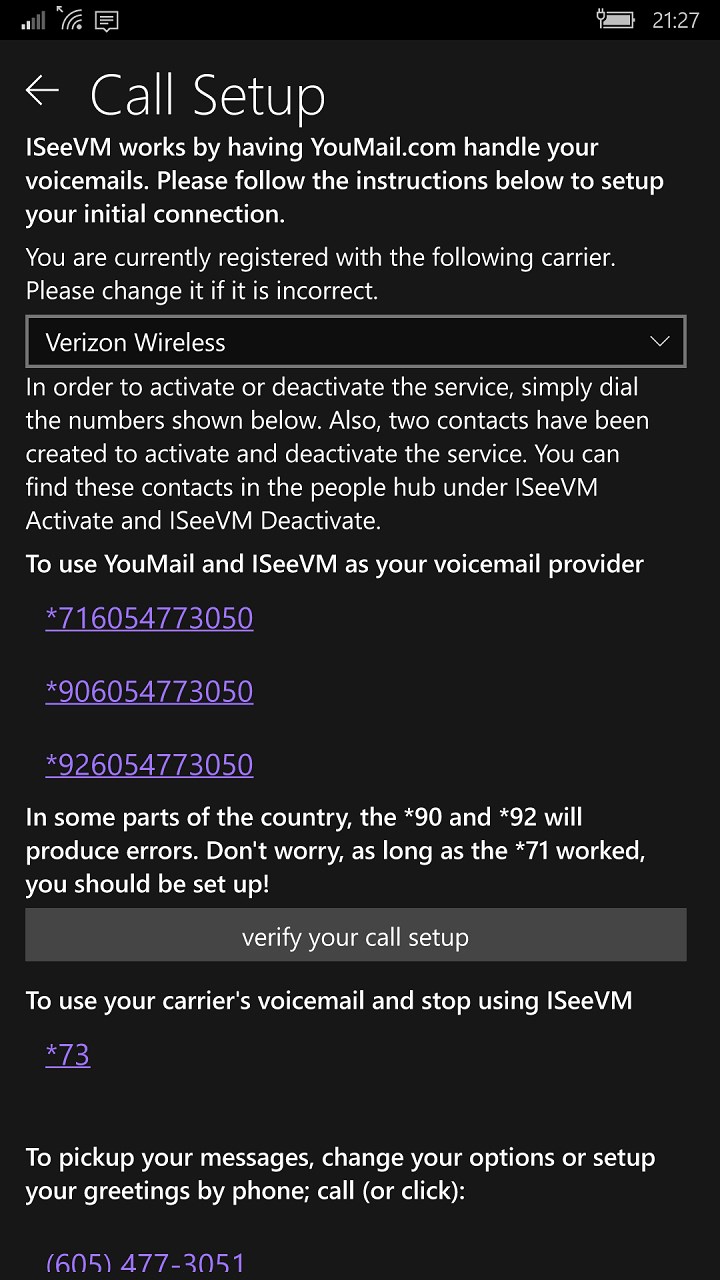
Task: Dial the *926054773050 activation link
Action: [149, 764]
